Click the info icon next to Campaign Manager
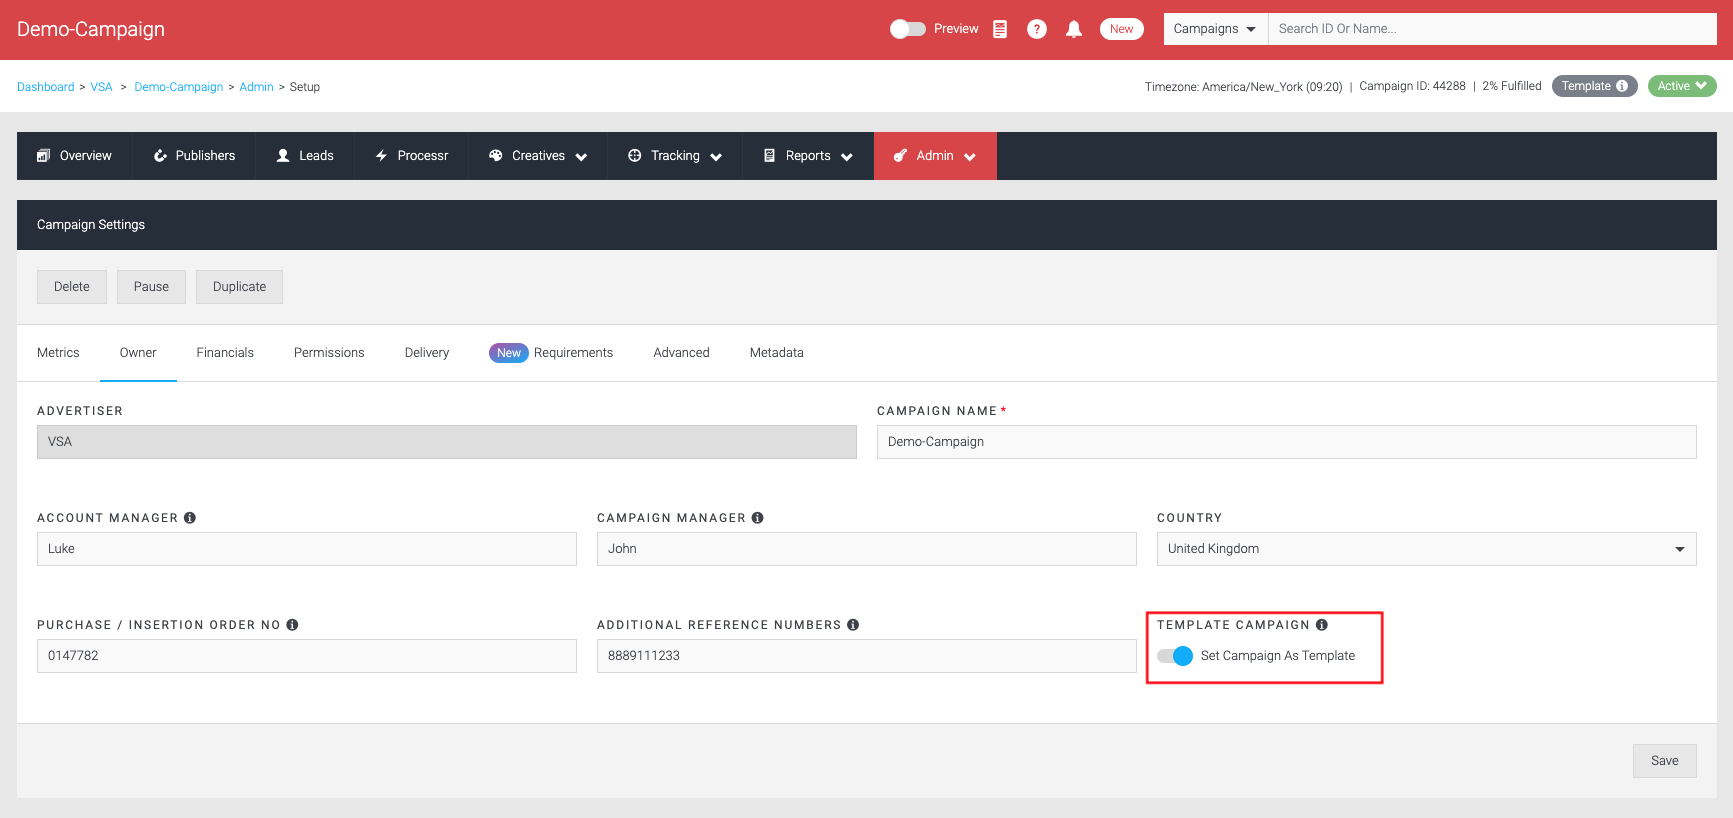The width and height of the screenshot is (1733, 818). click(x=758, y=518)
